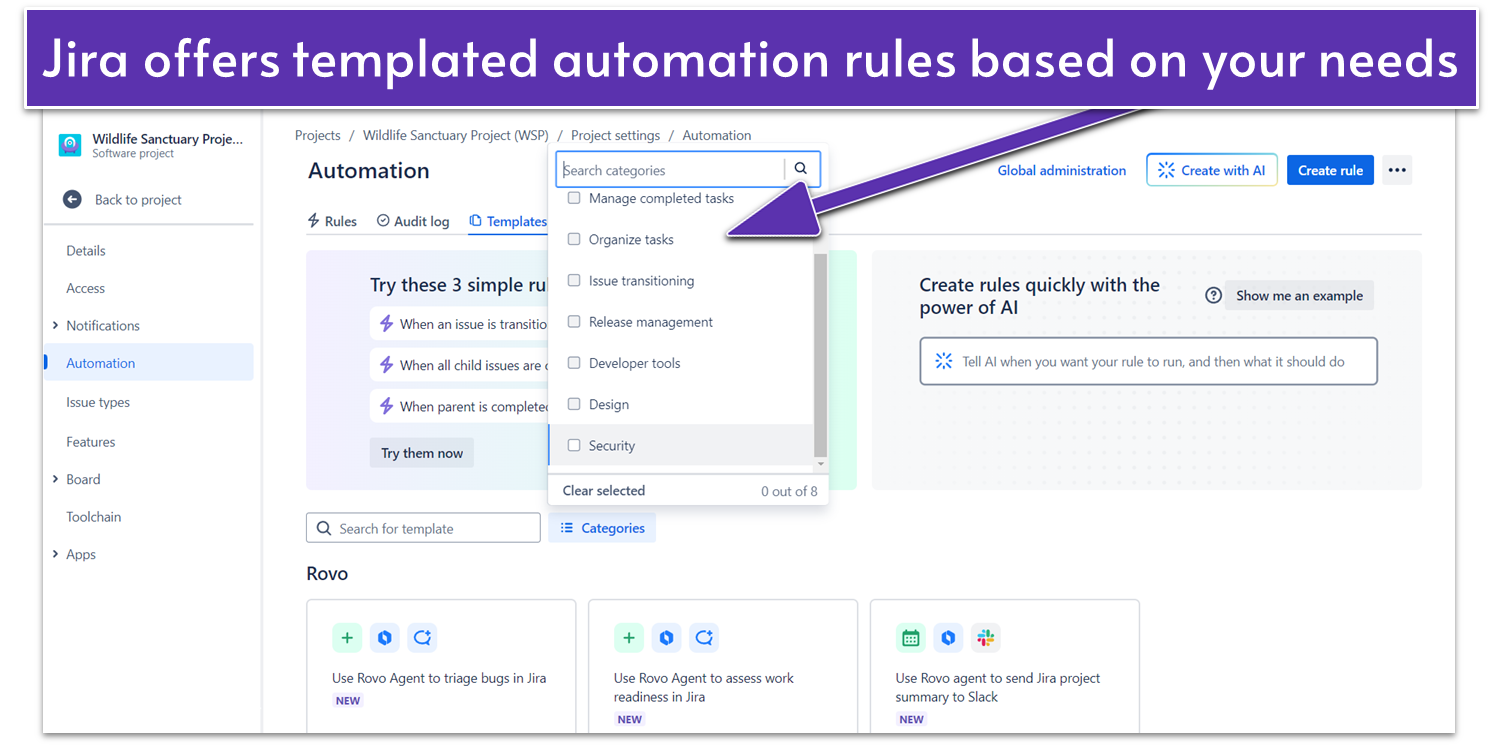The width and height of the screenshot is (1500, 746).
Task: Open the three-dot more actions menu
Action: click(1397, 170)
